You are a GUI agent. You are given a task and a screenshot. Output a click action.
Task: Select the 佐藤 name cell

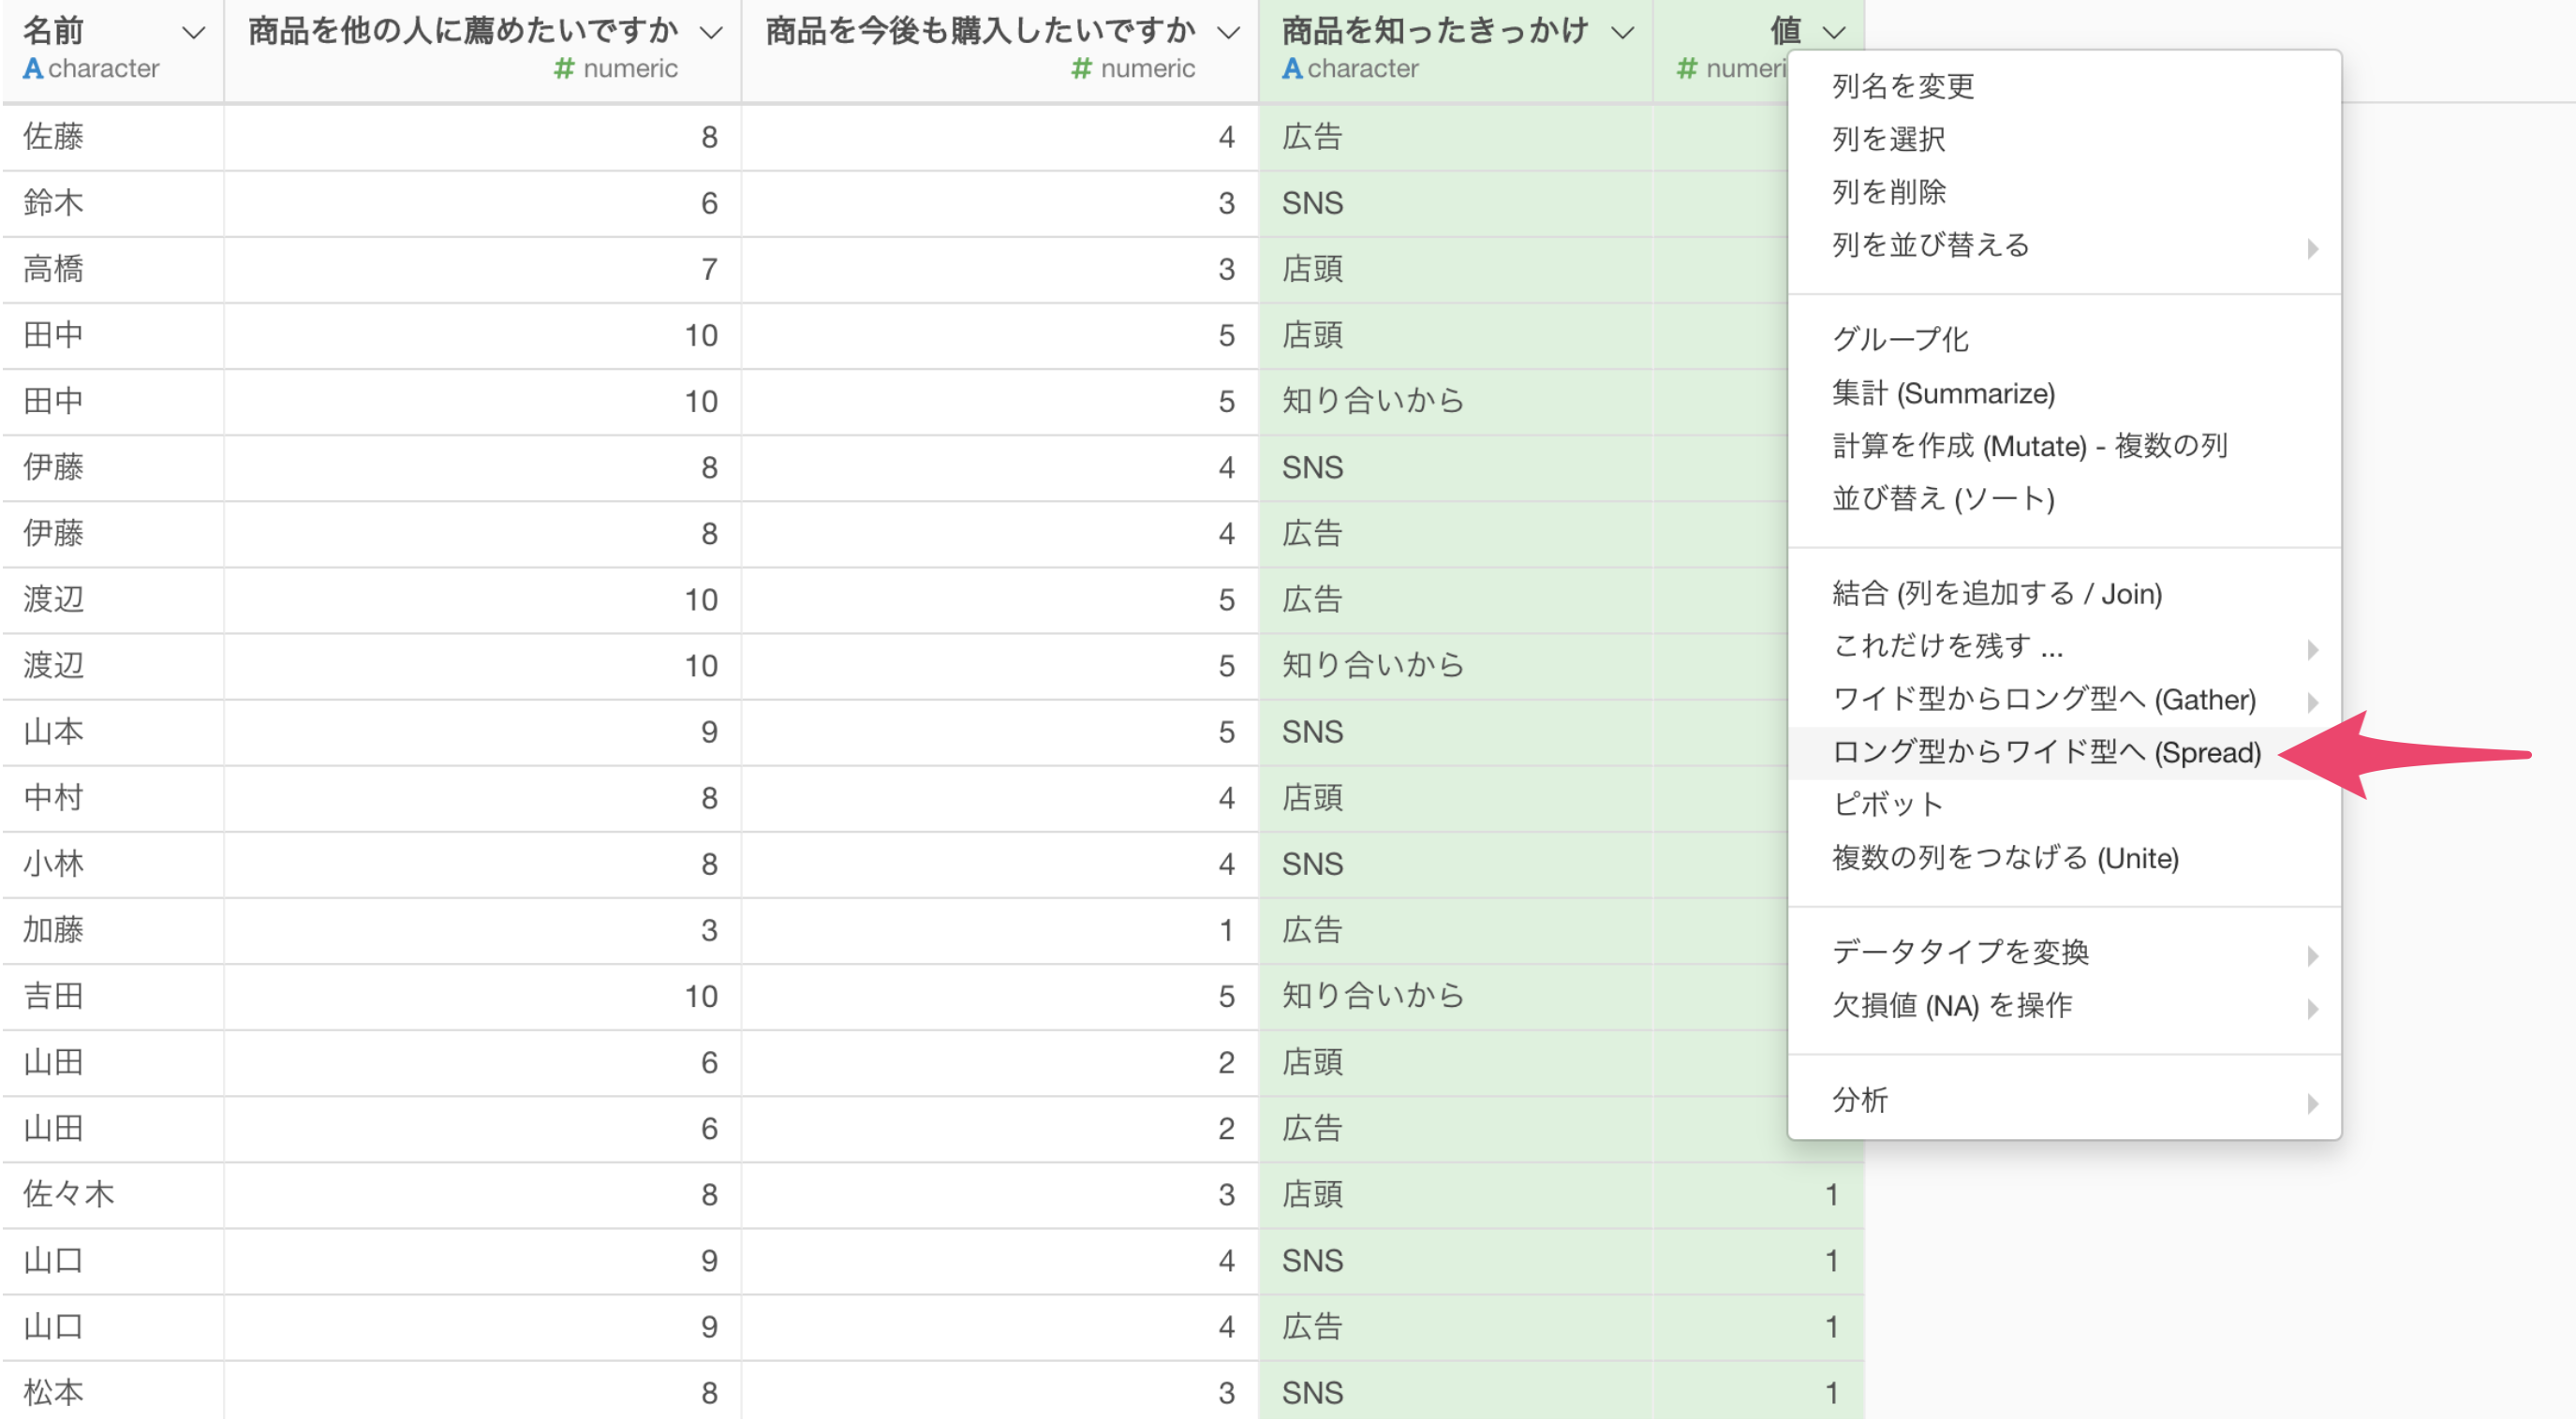113,137
